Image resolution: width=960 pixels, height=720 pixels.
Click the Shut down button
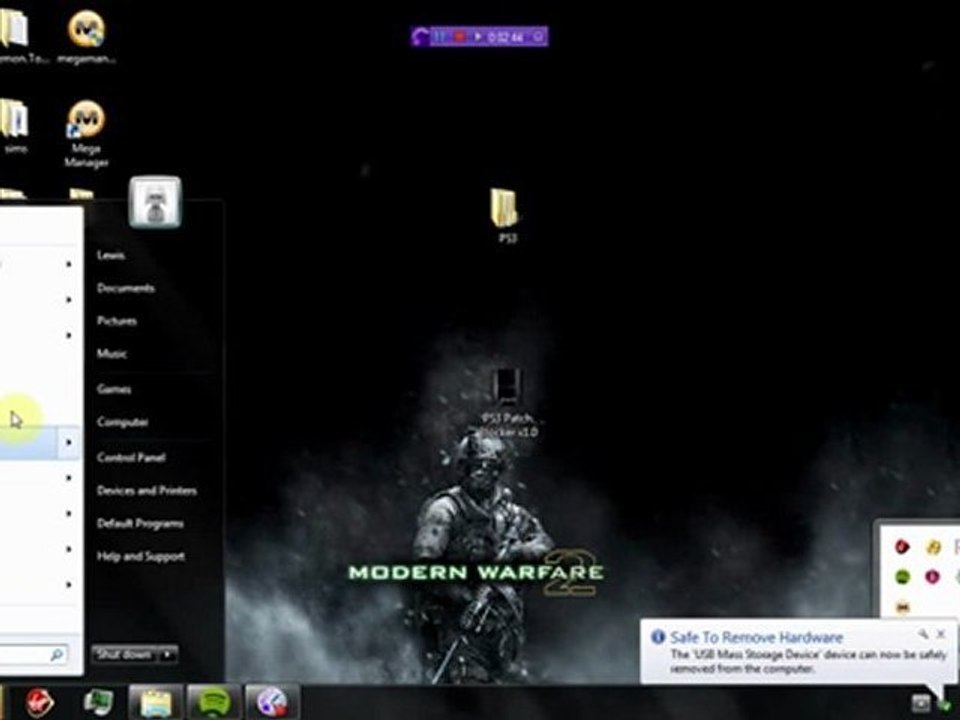click(x=124, y=654)
